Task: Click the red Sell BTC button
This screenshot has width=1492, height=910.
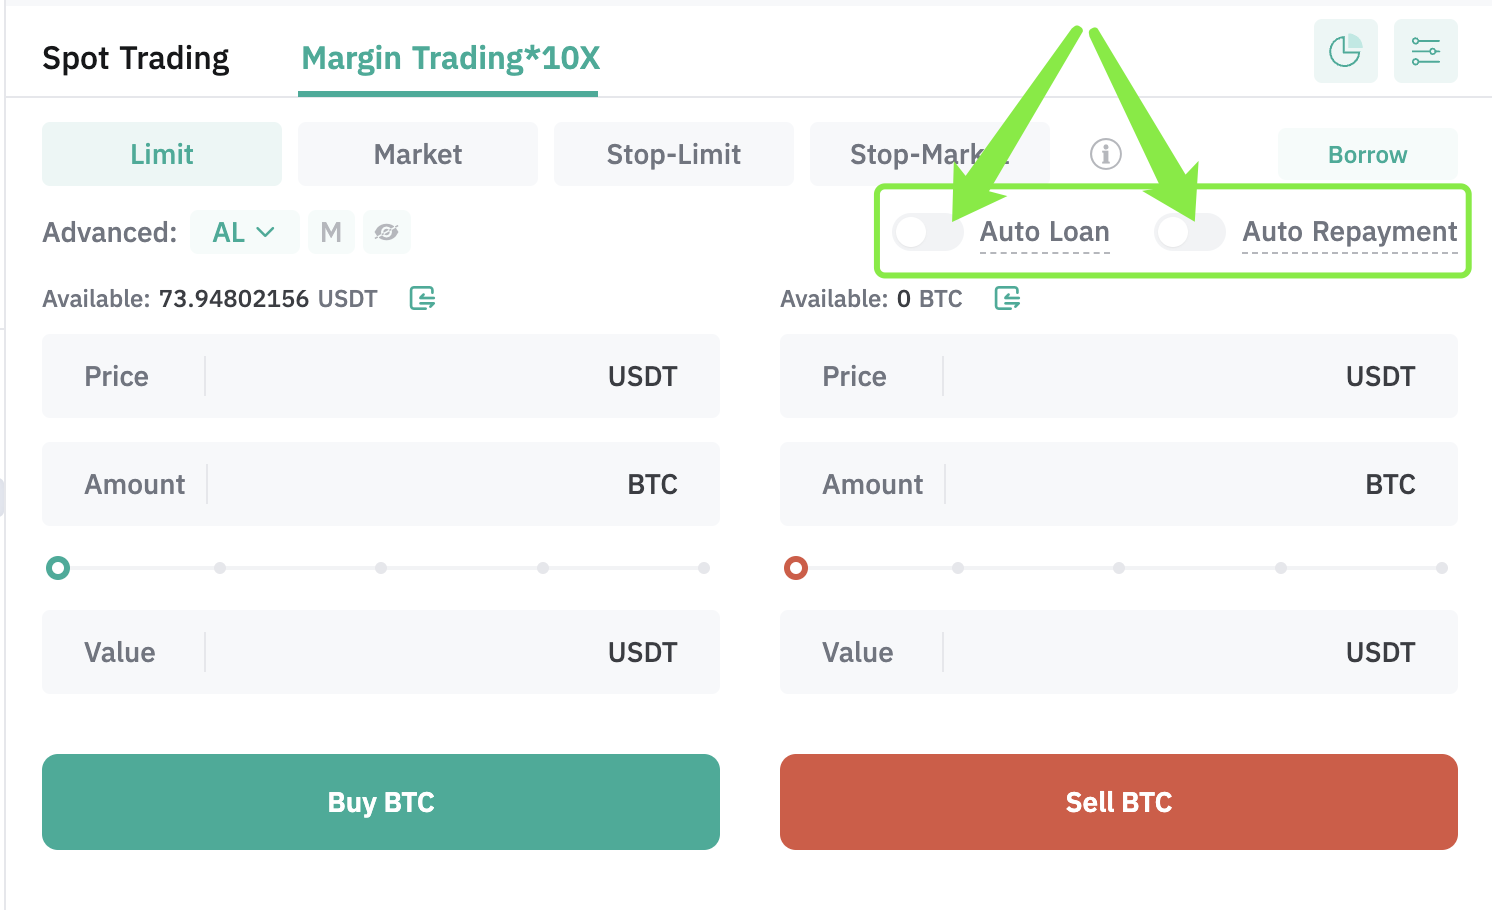Action: (x=1119, y=802)
